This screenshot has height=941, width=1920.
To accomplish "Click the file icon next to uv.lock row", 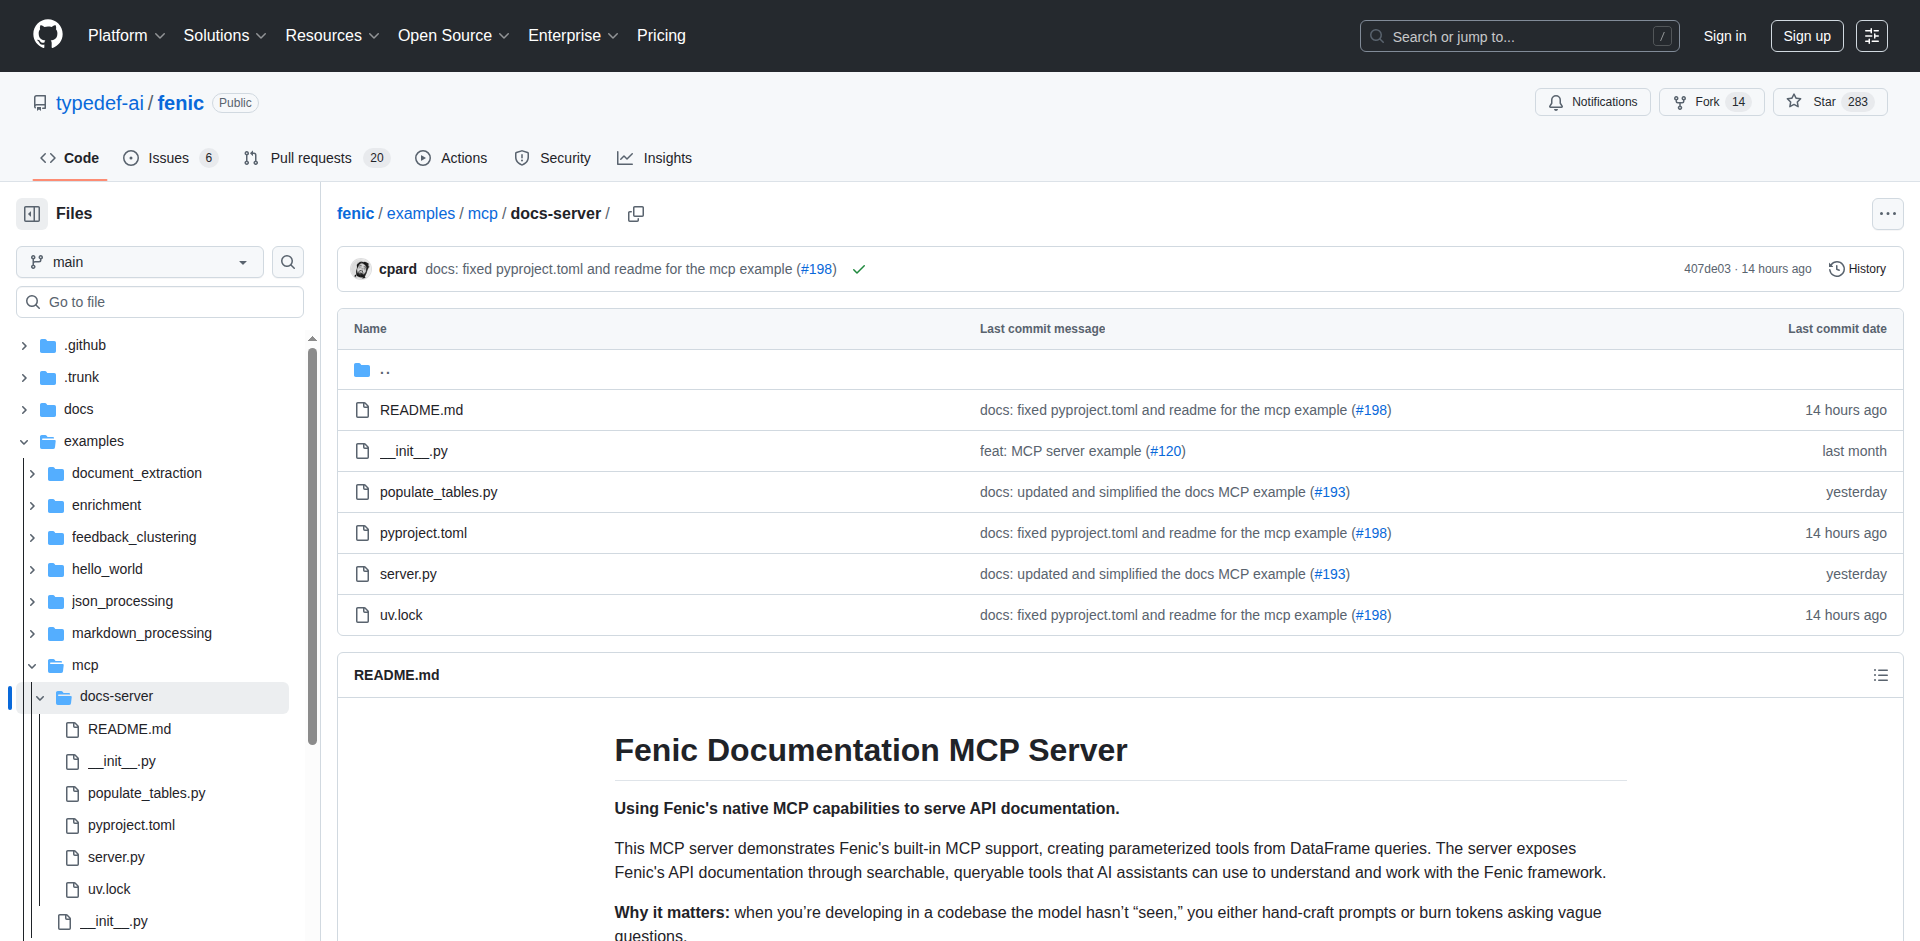I will pyautogui.click(x=362, y=615).
